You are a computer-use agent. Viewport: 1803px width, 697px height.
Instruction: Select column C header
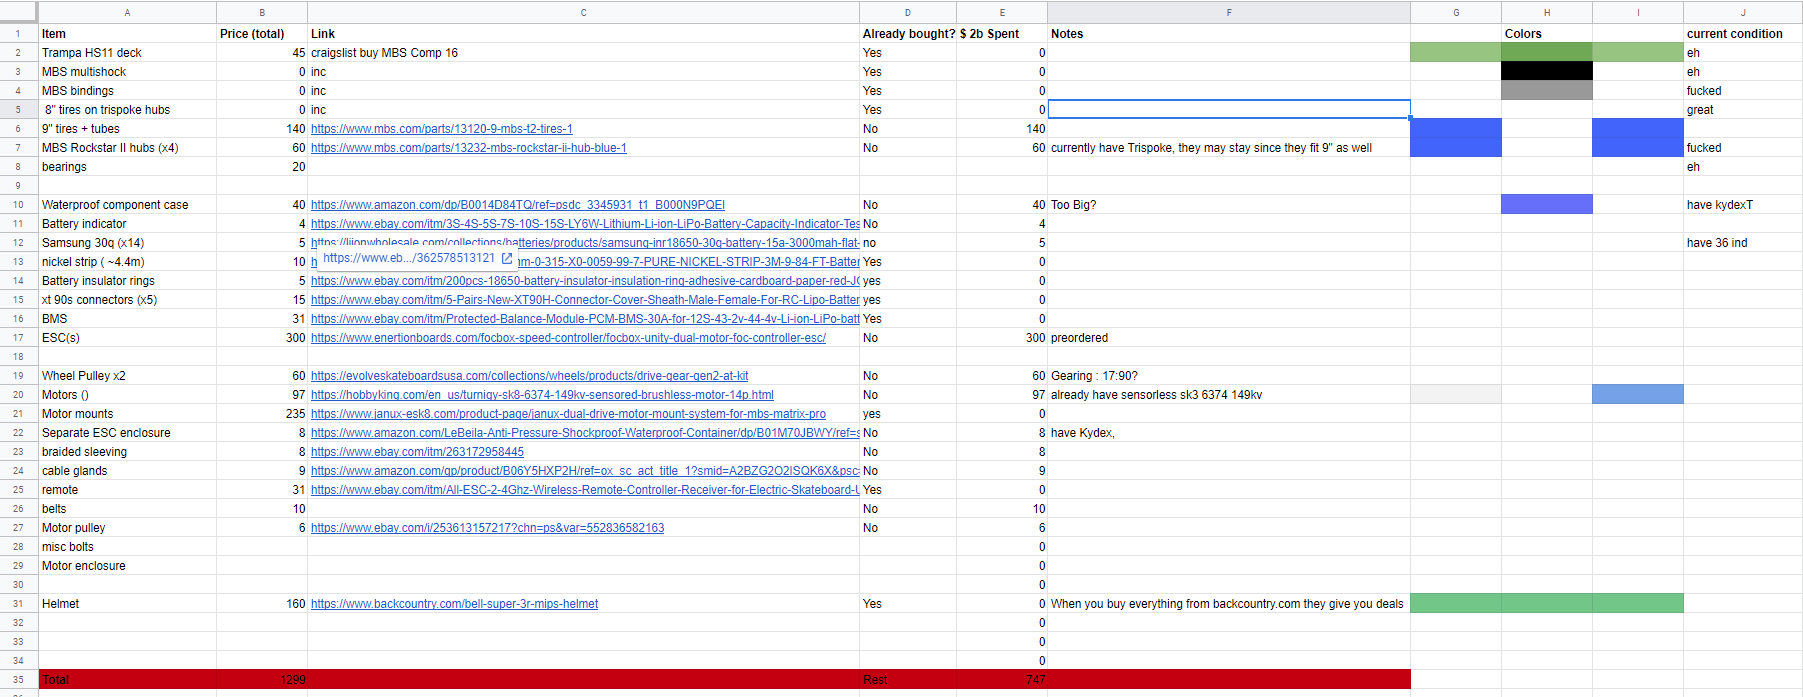583,12
